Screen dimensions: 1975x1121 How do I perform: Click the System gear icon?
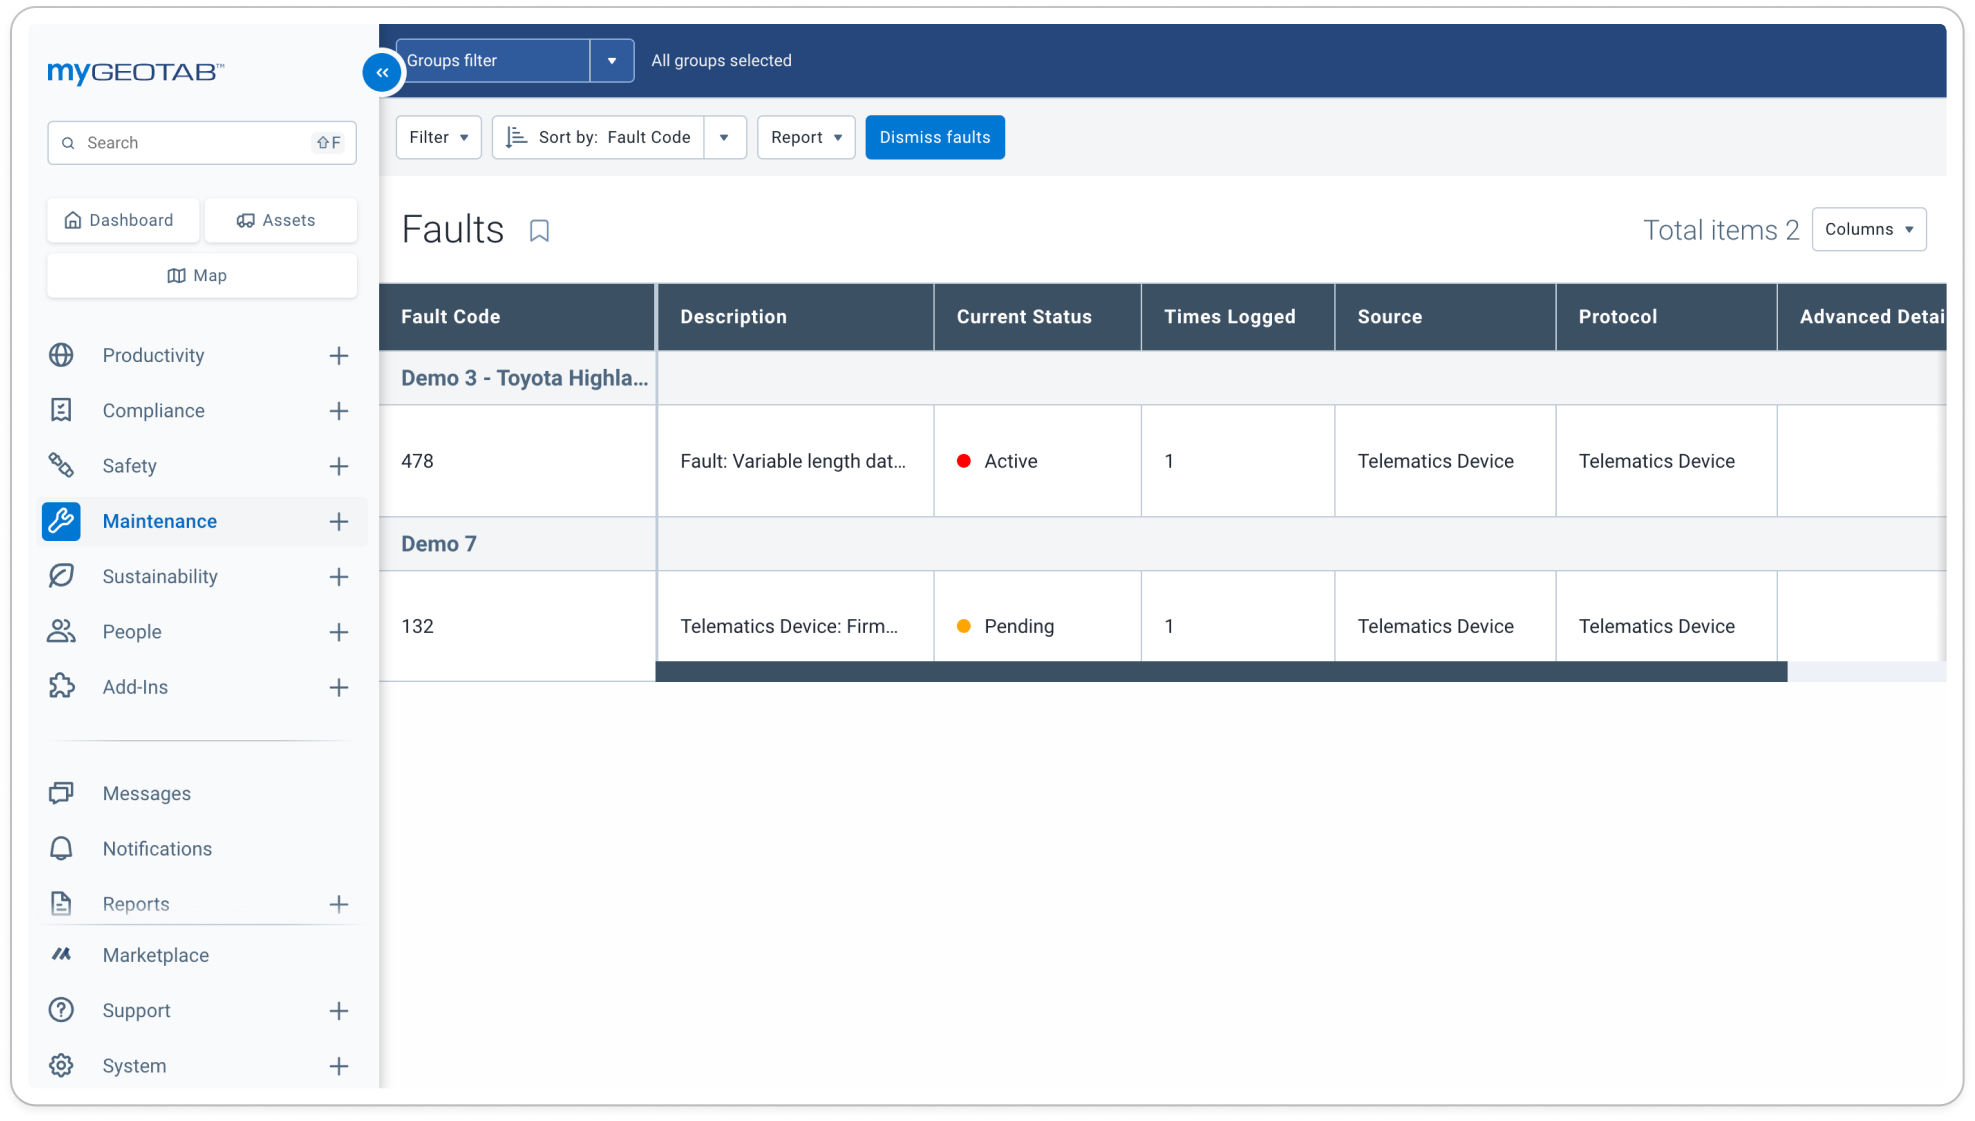click(61, 1066)
